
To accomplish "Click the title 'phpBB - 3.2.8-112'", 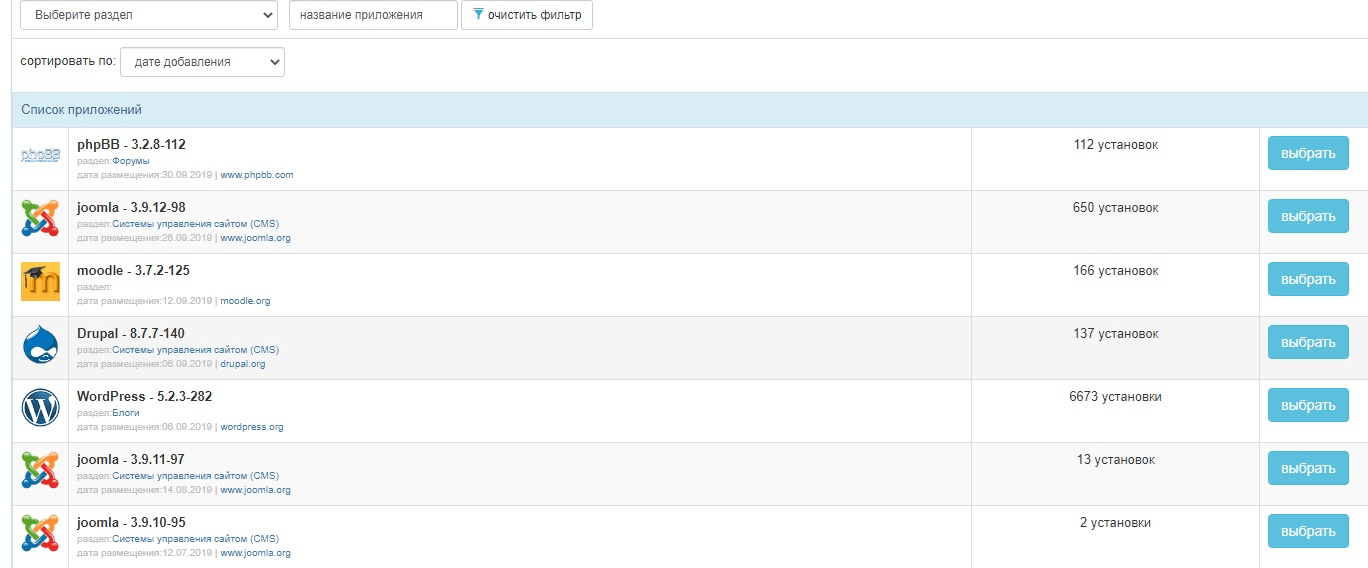I will (131, 144).
